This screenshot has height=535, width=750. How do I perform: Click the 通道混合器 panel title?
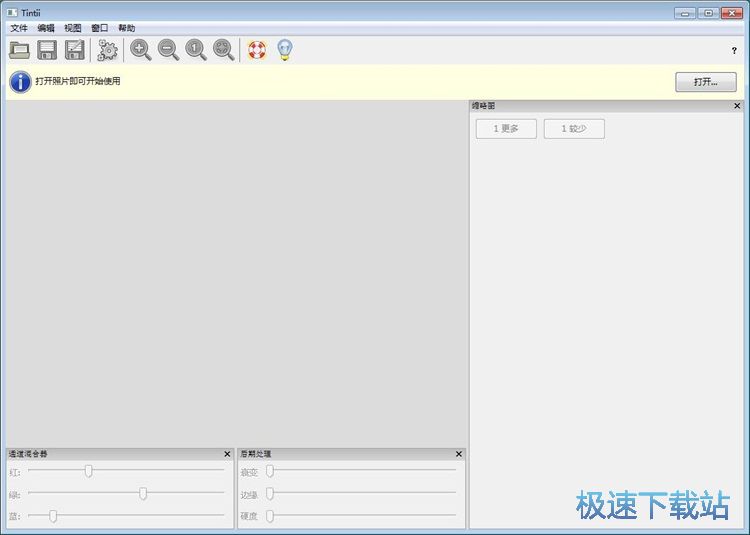[28, 454]
